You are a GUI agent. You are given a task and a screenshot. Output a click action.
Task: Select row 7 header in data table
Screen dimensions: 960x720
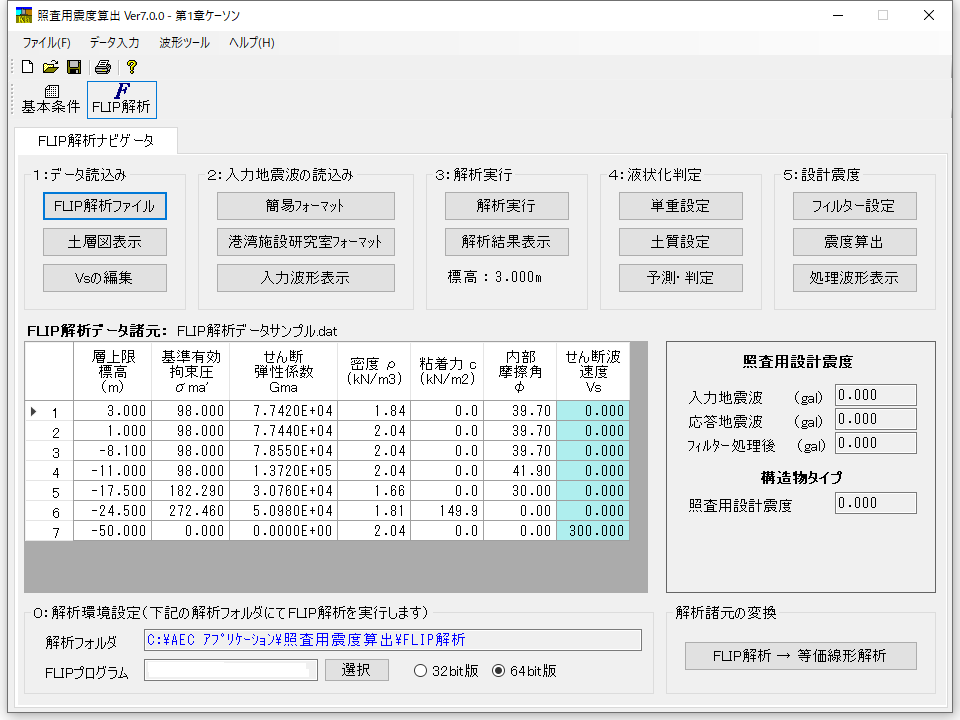point(49,531)
